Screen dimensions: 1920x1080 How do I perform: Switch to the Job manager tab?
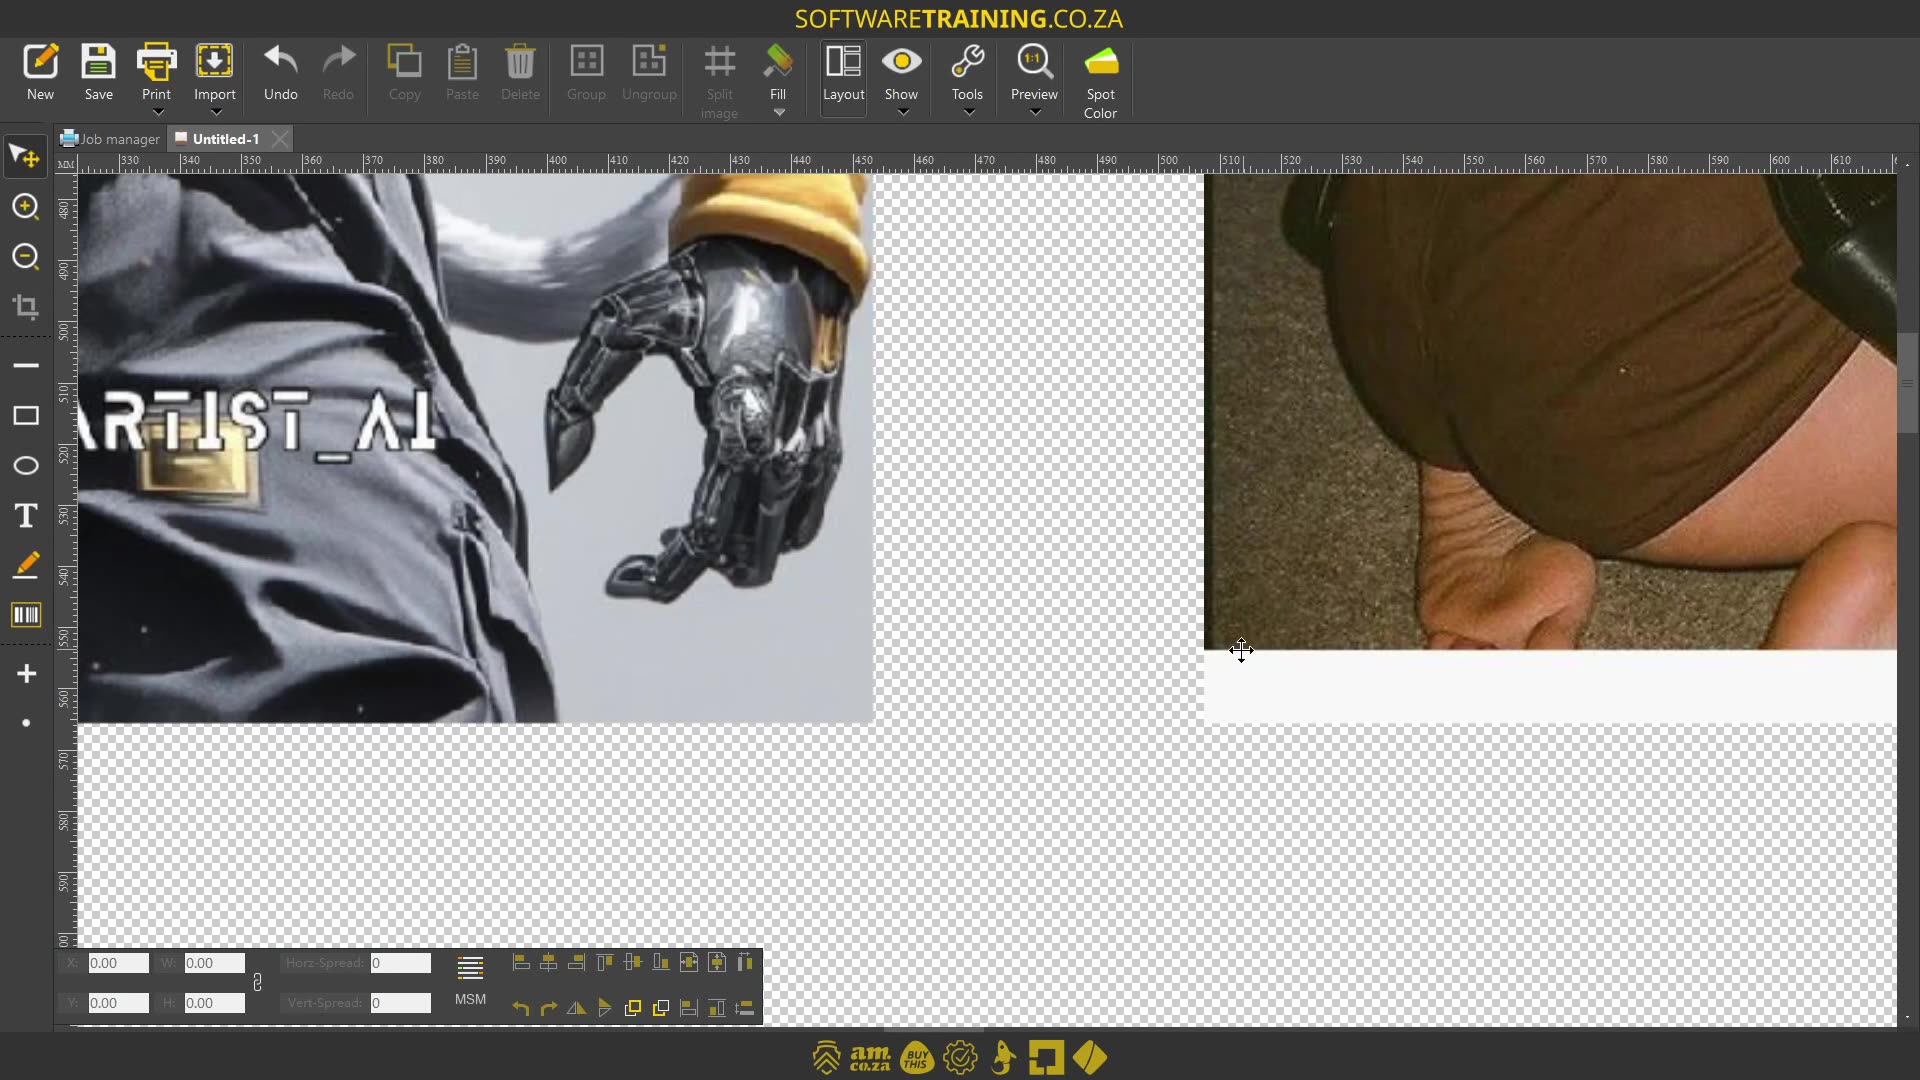[110, 139]
